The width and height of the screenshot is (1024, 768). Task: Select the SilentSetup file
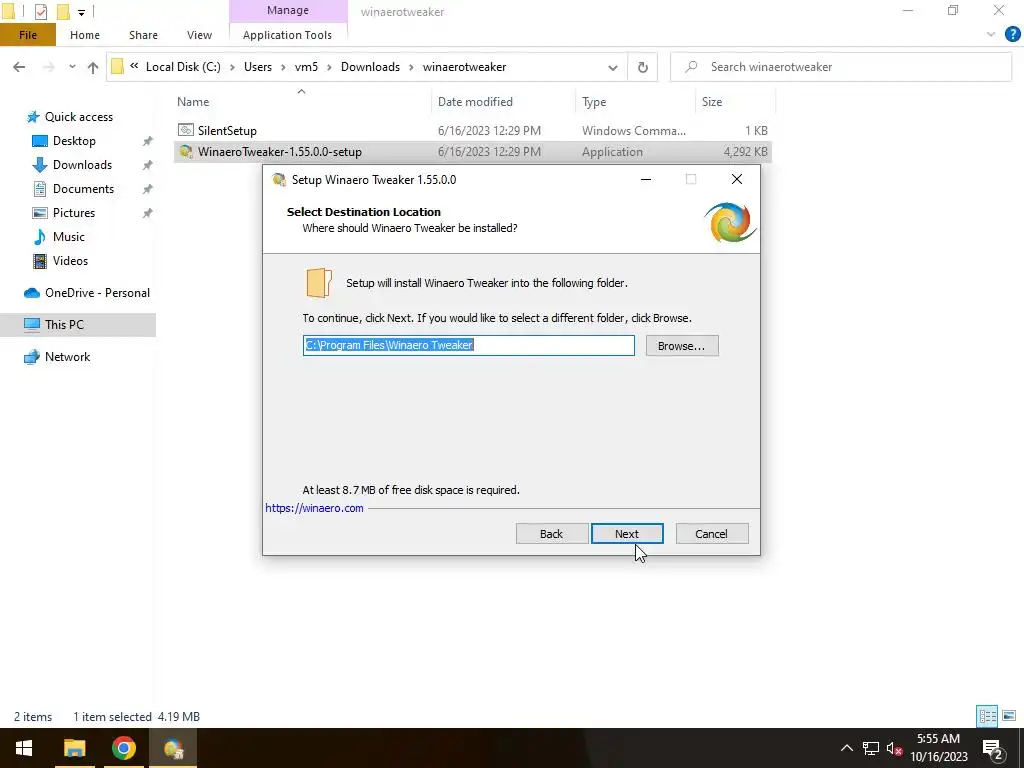tap(472, 131)
